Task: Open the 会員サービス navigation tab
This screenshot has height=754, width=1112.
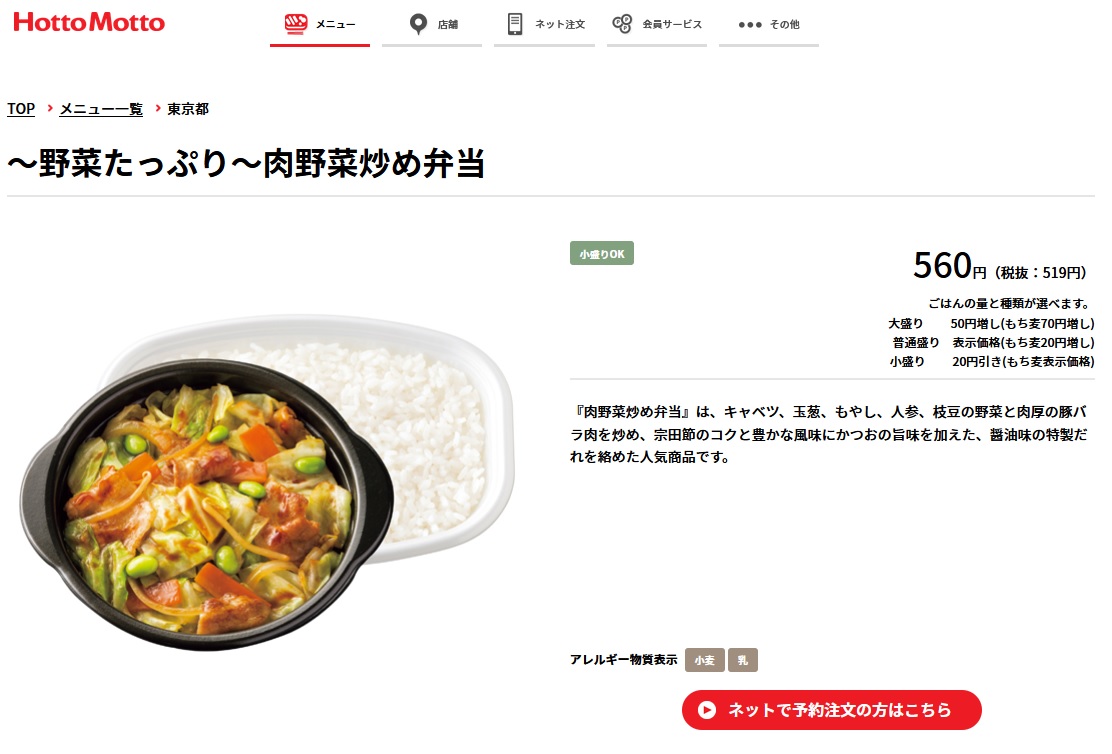Action: pyautogui.click(x=657, y=26)
